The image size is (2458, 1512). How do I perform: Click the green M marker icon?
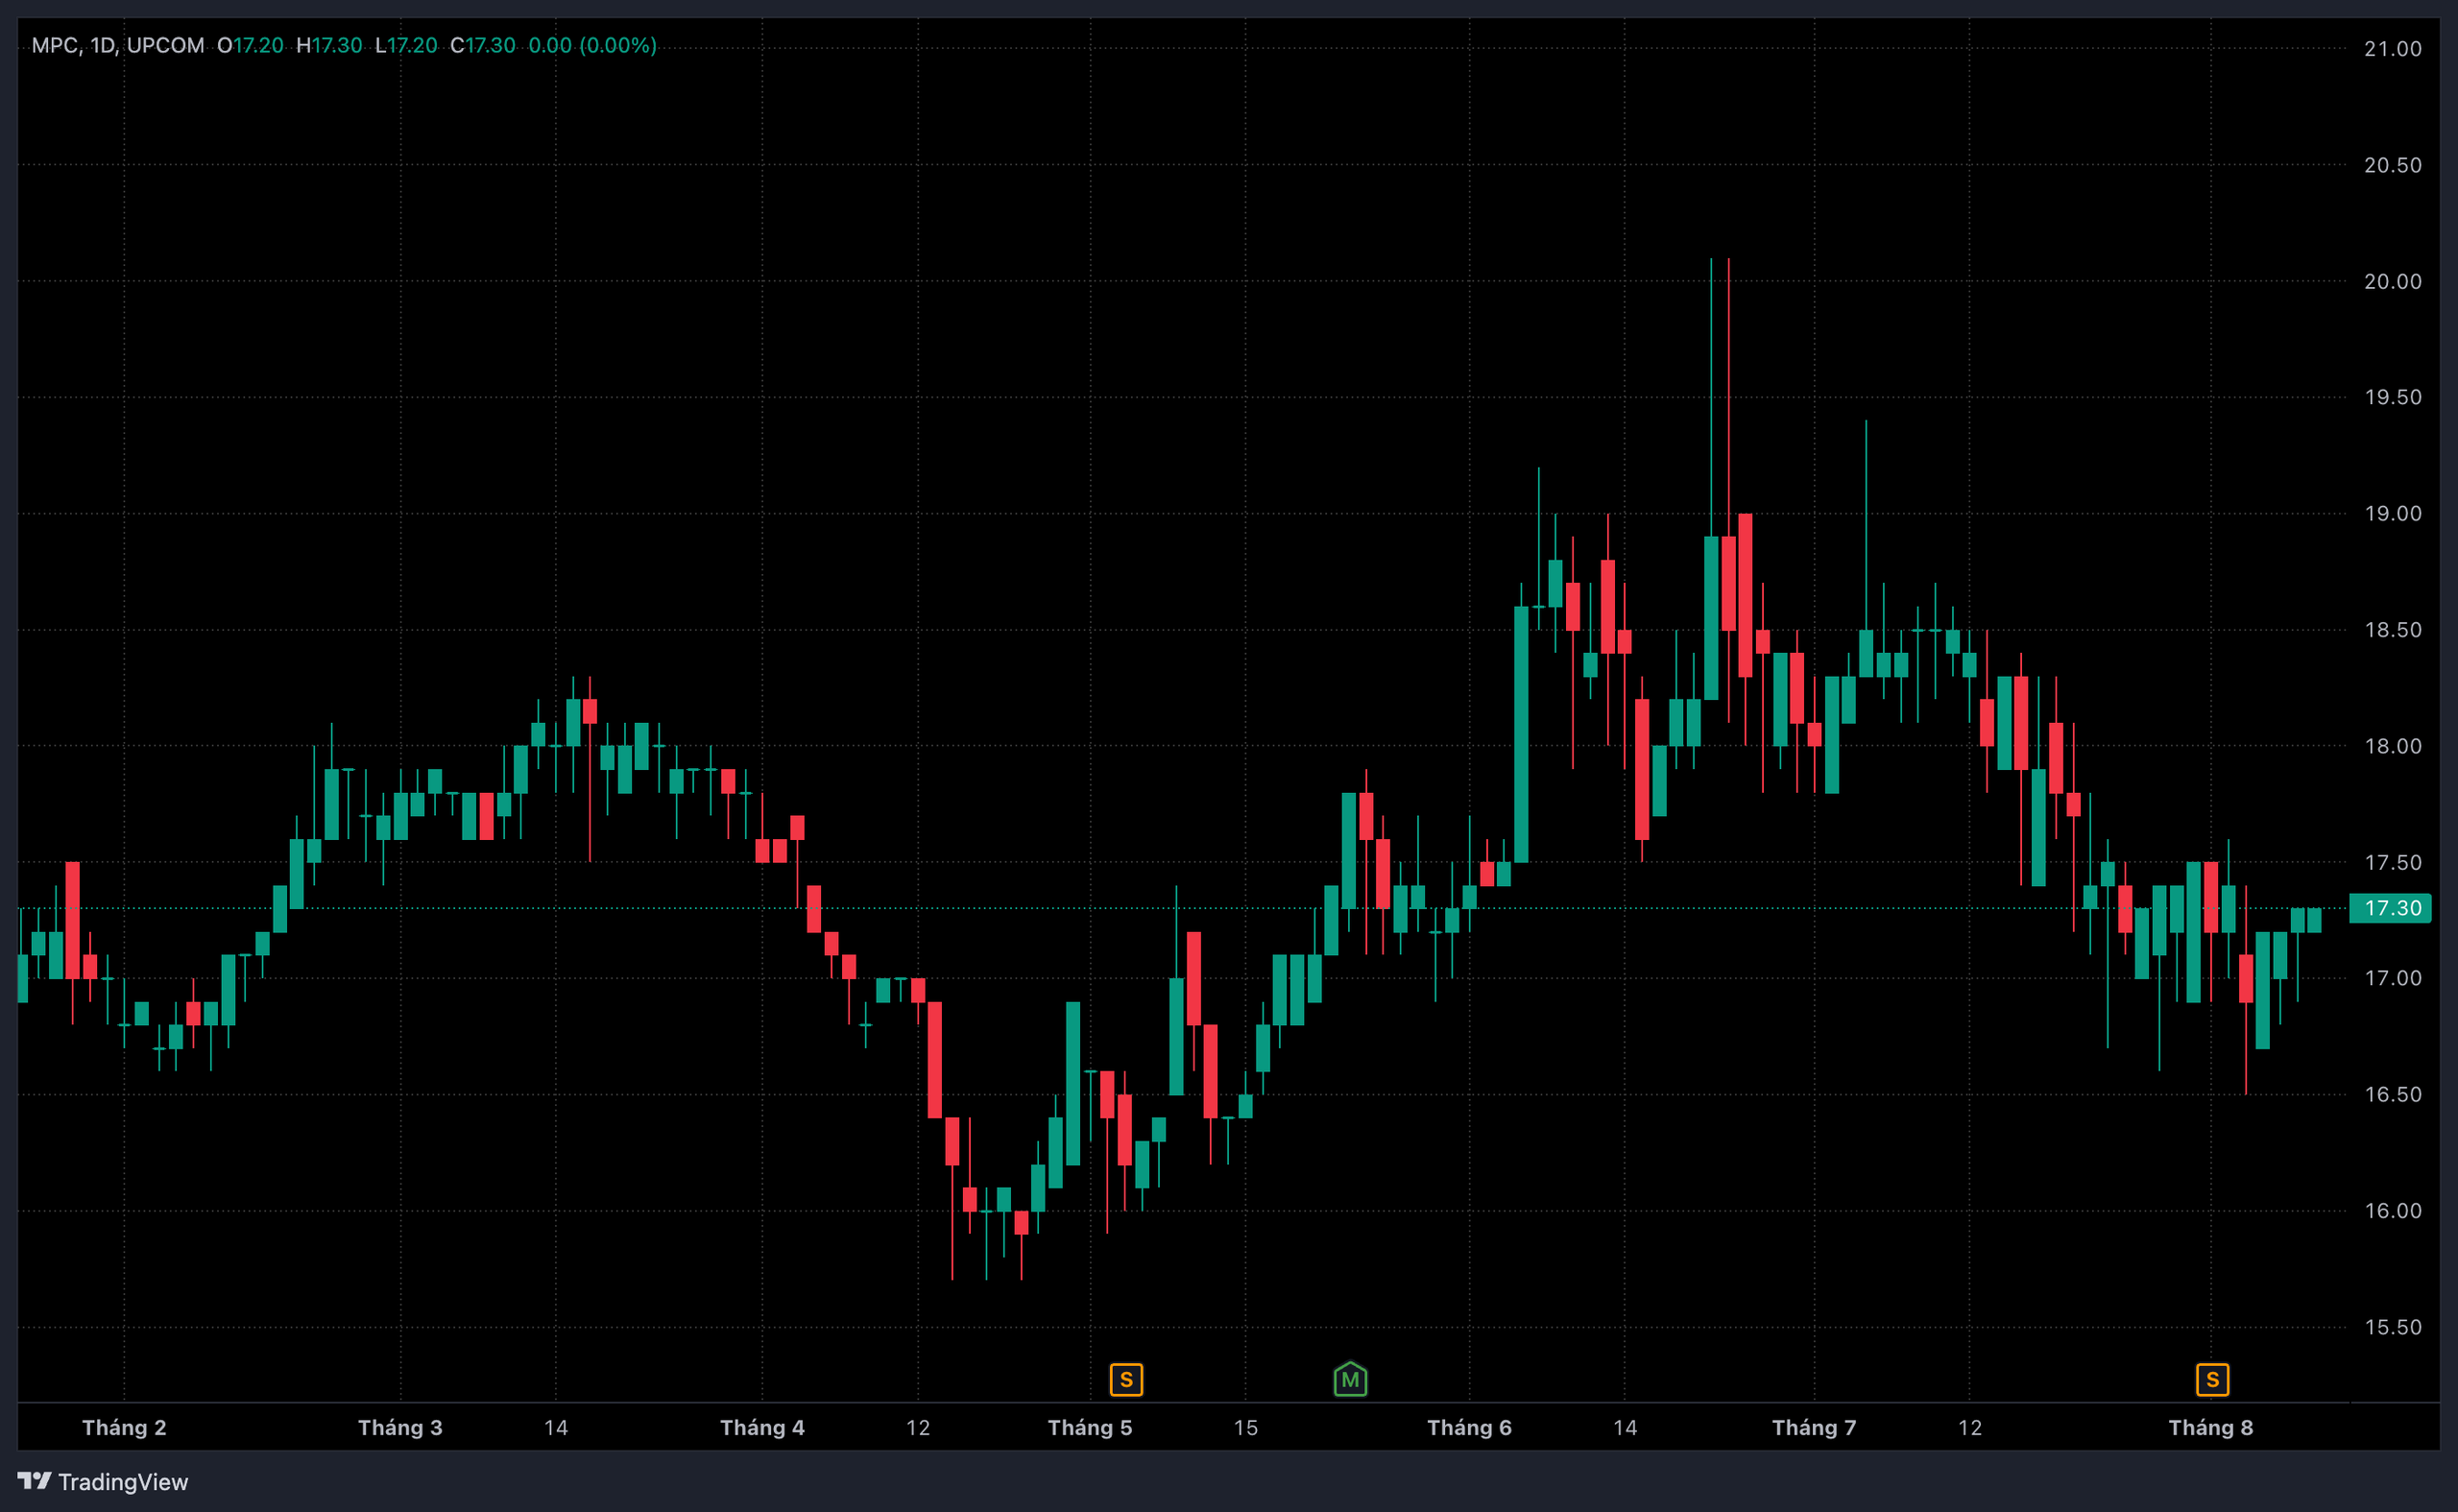[1350, 1379]
